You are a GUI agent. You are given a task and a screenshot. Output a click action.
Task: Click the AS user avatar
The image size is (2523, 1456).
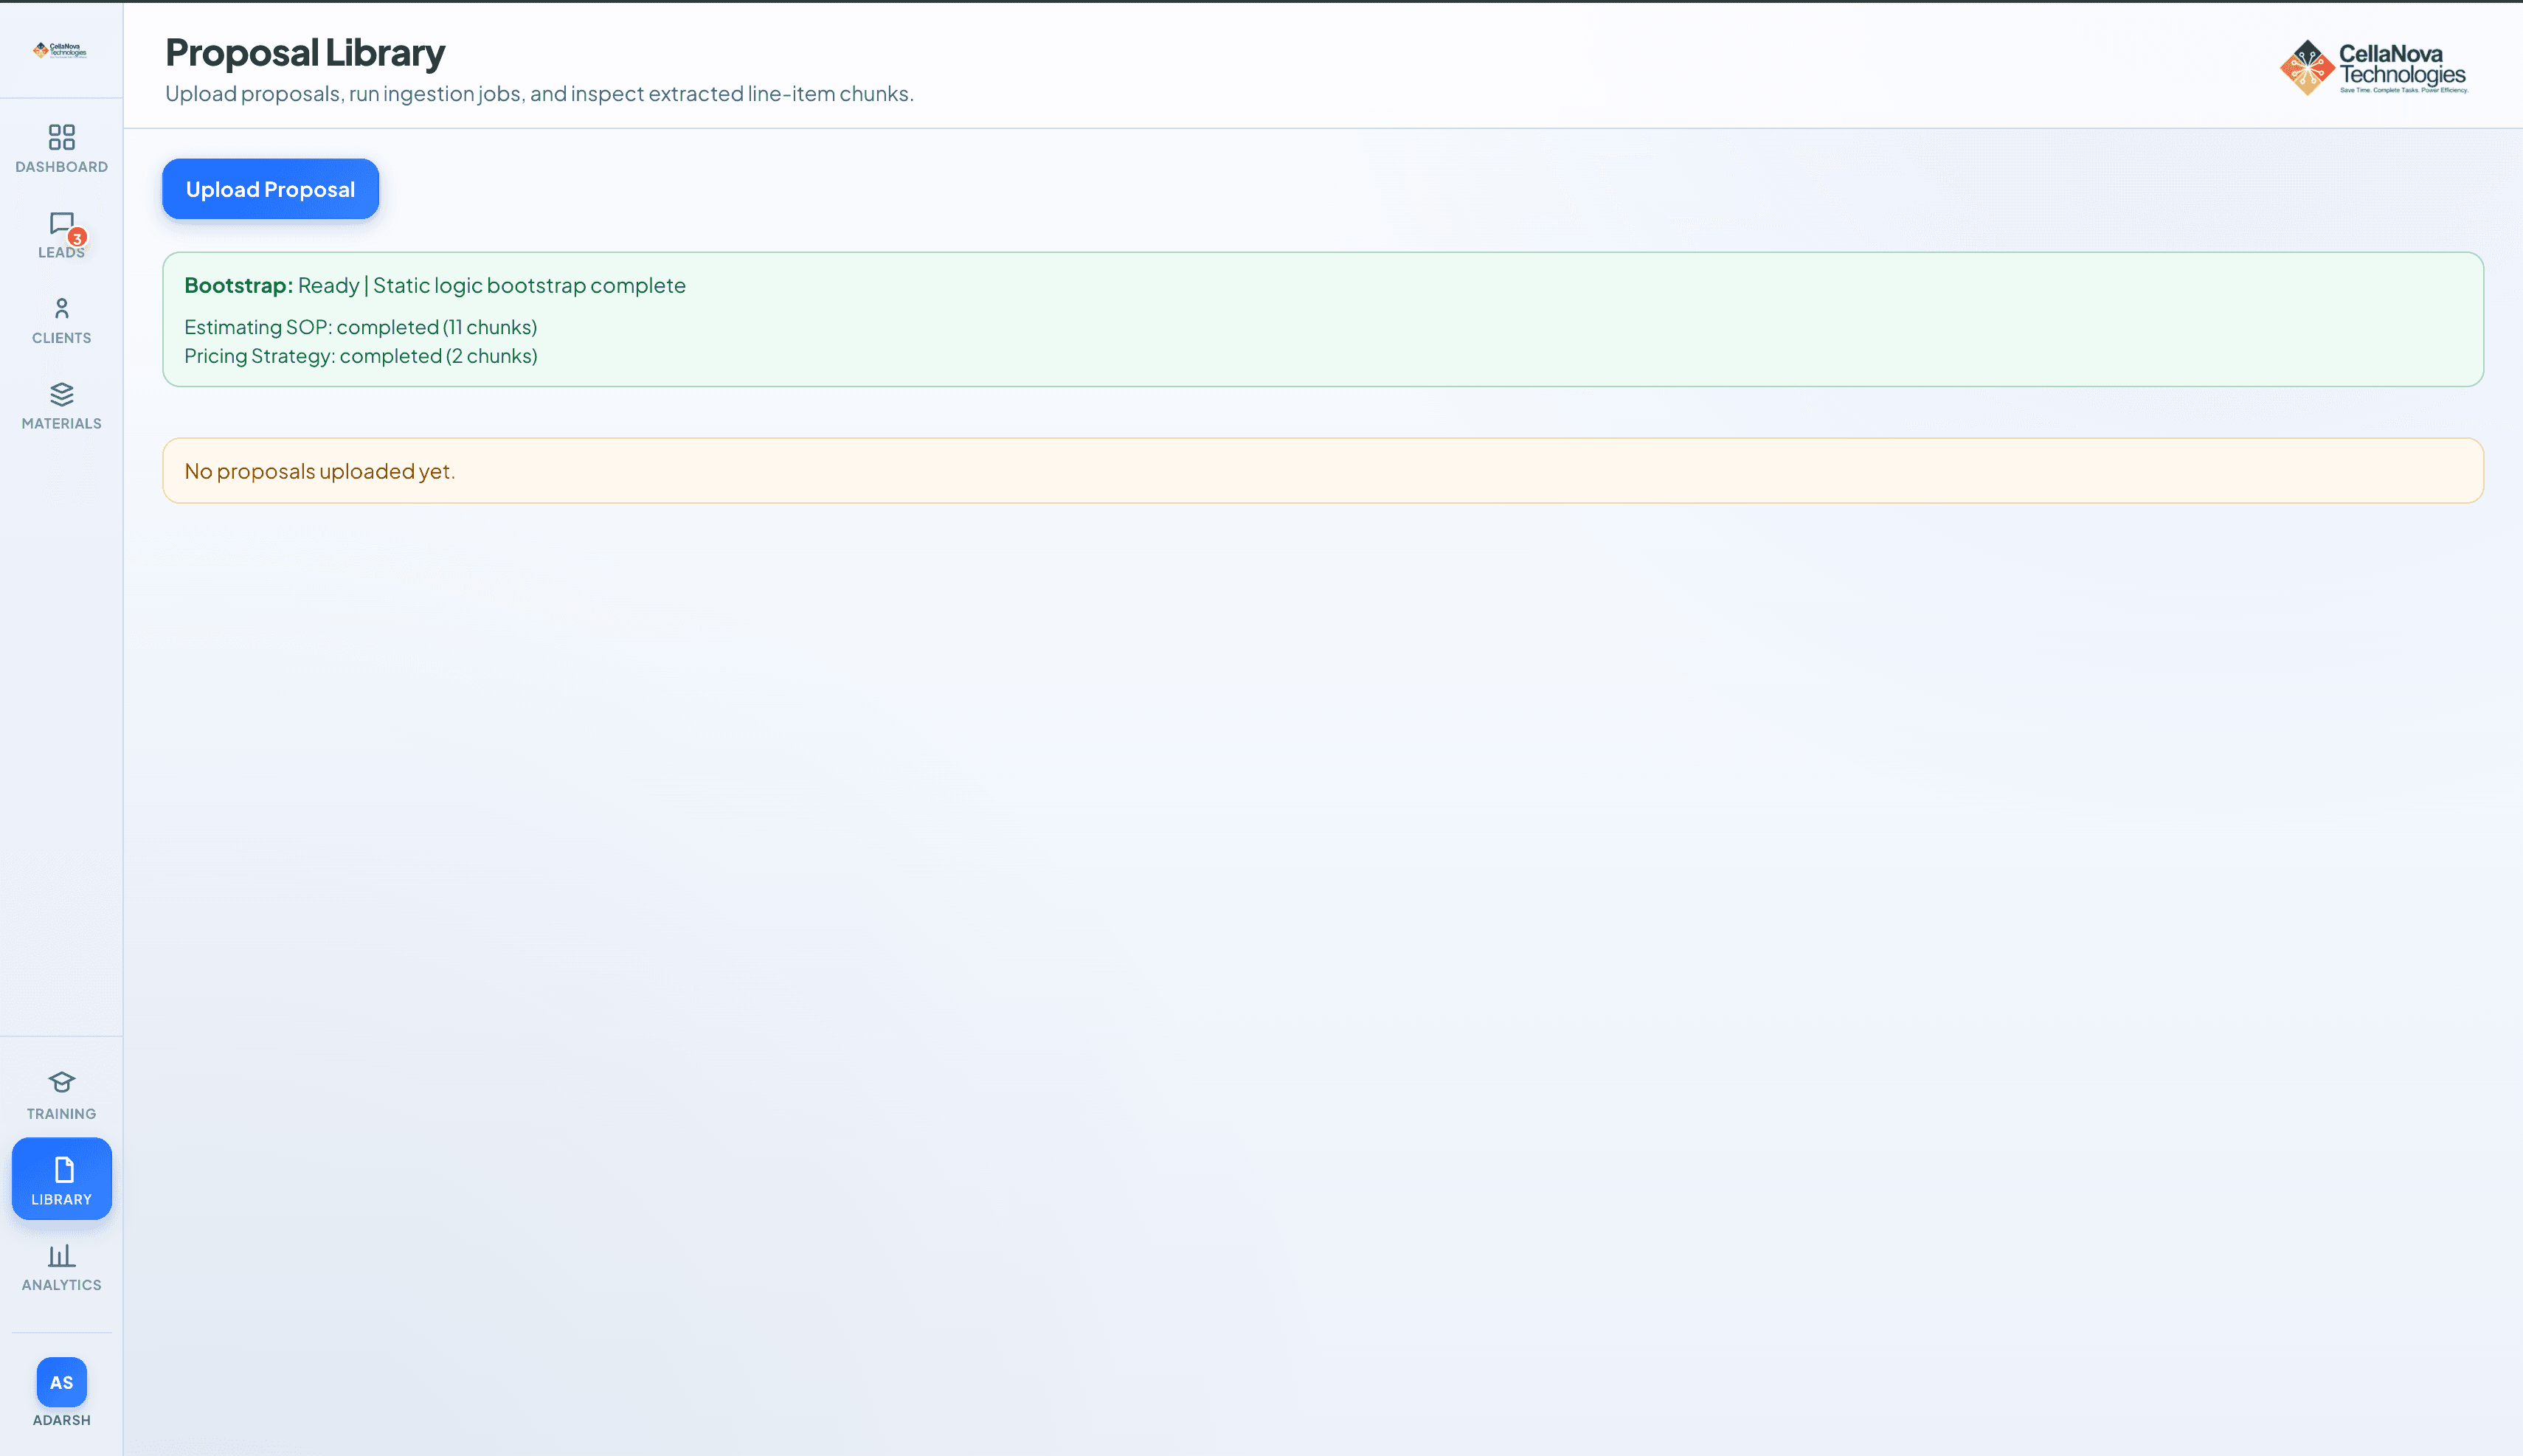(x=61, y=1382)
